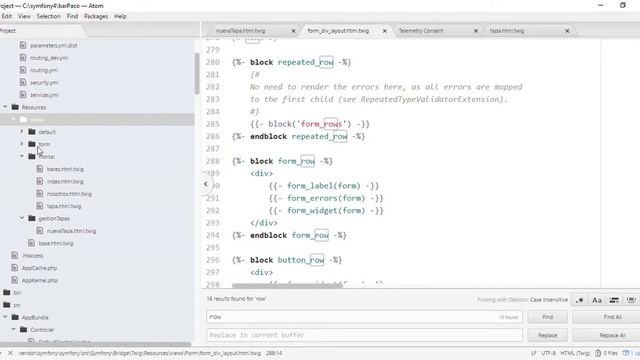Open the Packages menu

pos(96,16)
